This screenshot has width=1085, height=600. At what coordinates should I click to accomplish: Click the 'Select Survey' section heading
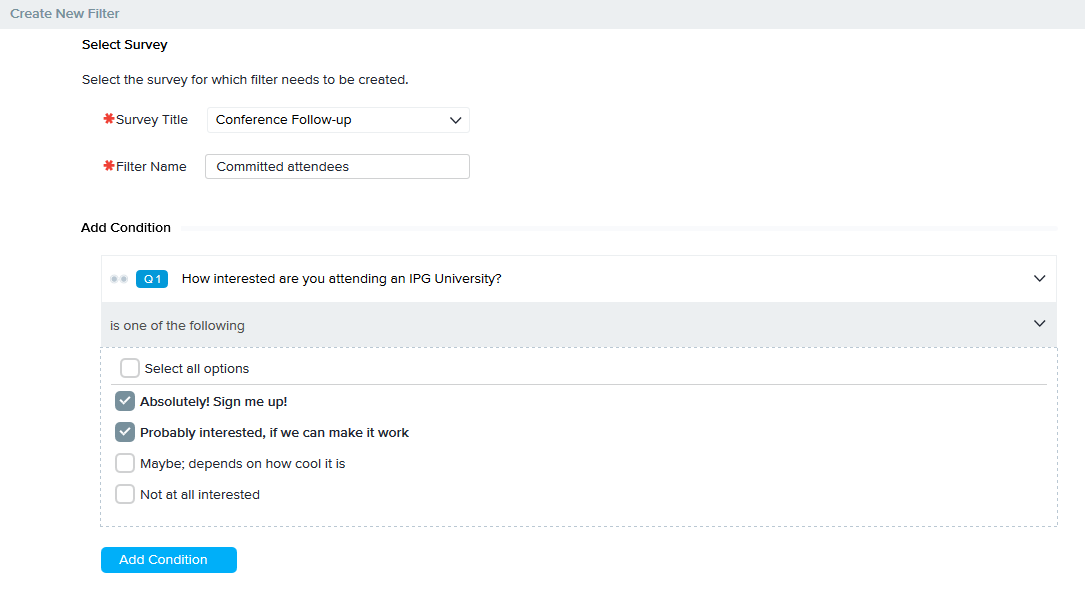[x=124, y=45]
